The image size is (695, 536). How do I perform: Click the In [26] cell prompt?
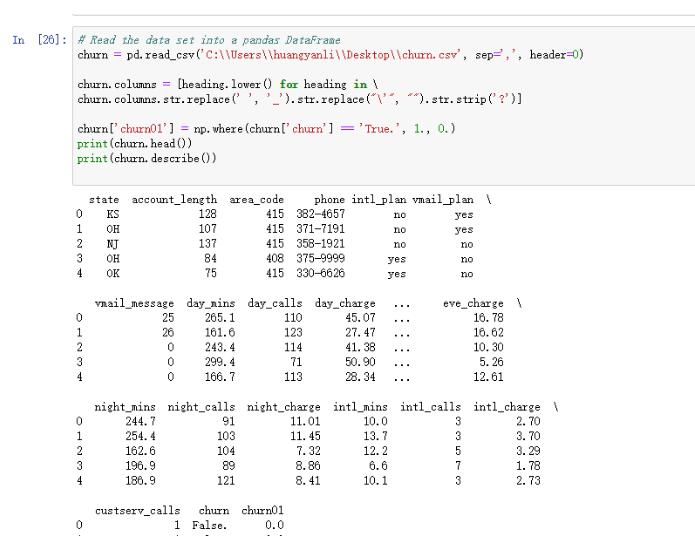coord(39,40)
